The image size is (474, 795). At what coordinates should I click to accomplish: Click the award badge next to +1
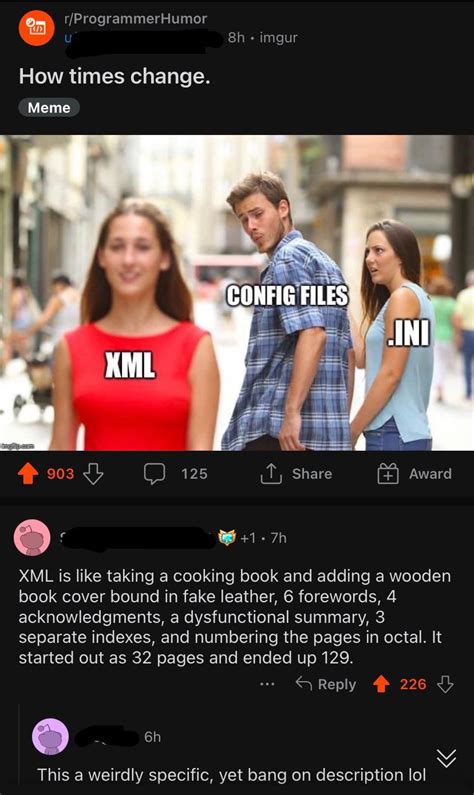point(227,537)
